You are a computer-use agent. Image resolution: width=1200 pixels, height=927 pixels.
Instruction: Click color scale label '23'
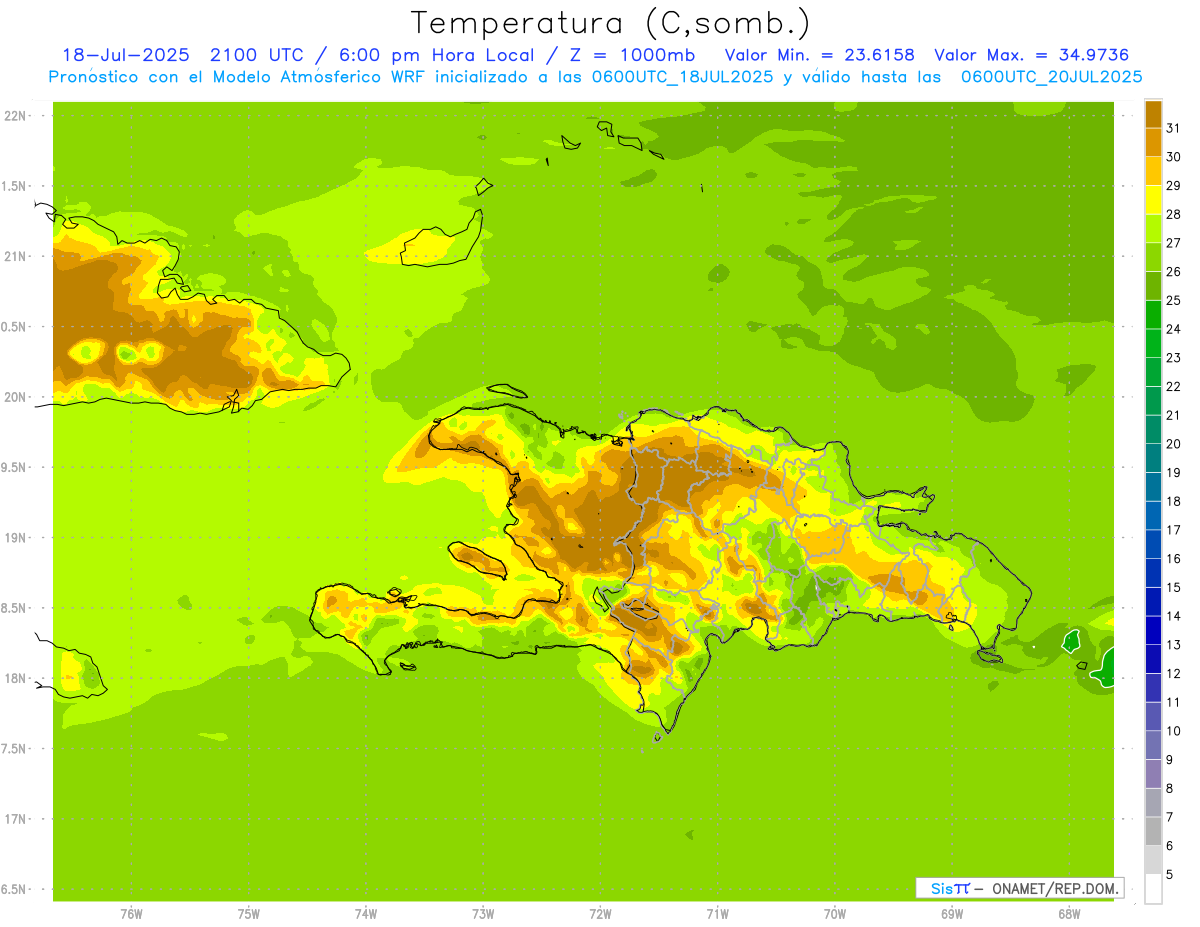point(1173,358)
